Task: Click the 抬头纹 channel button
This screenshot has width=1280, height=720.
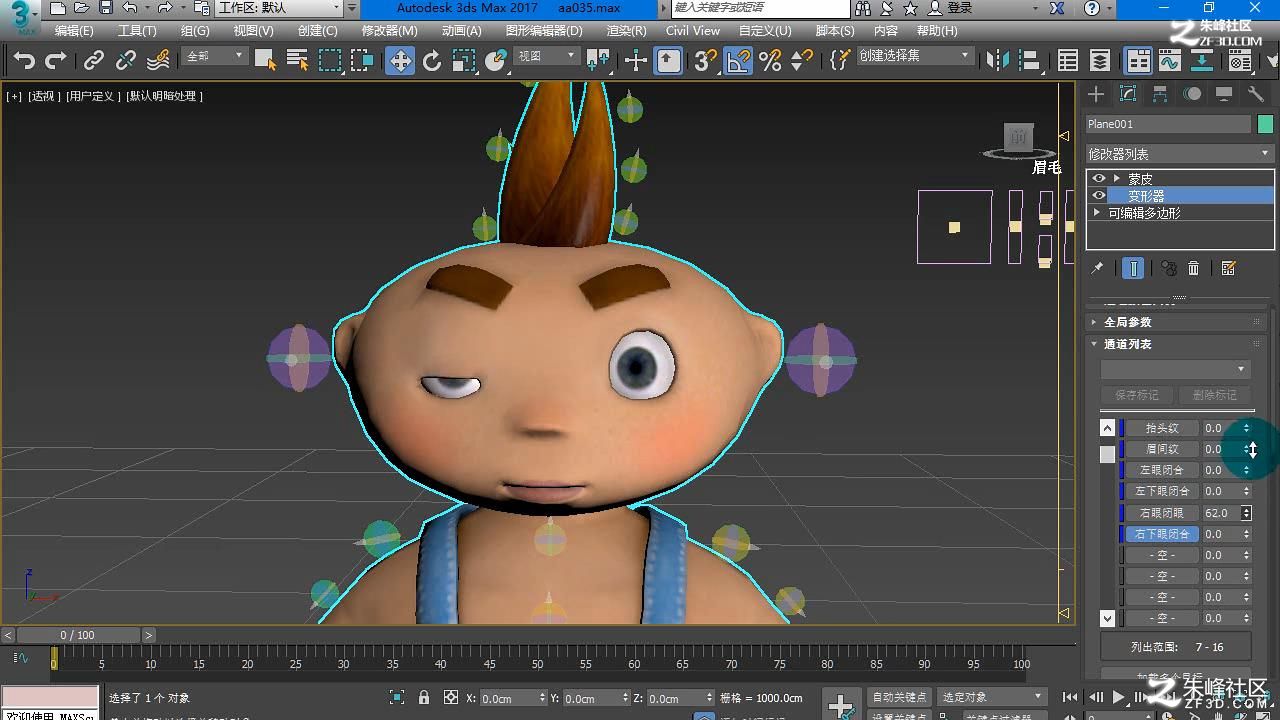Action: [x=1162, y=428]
